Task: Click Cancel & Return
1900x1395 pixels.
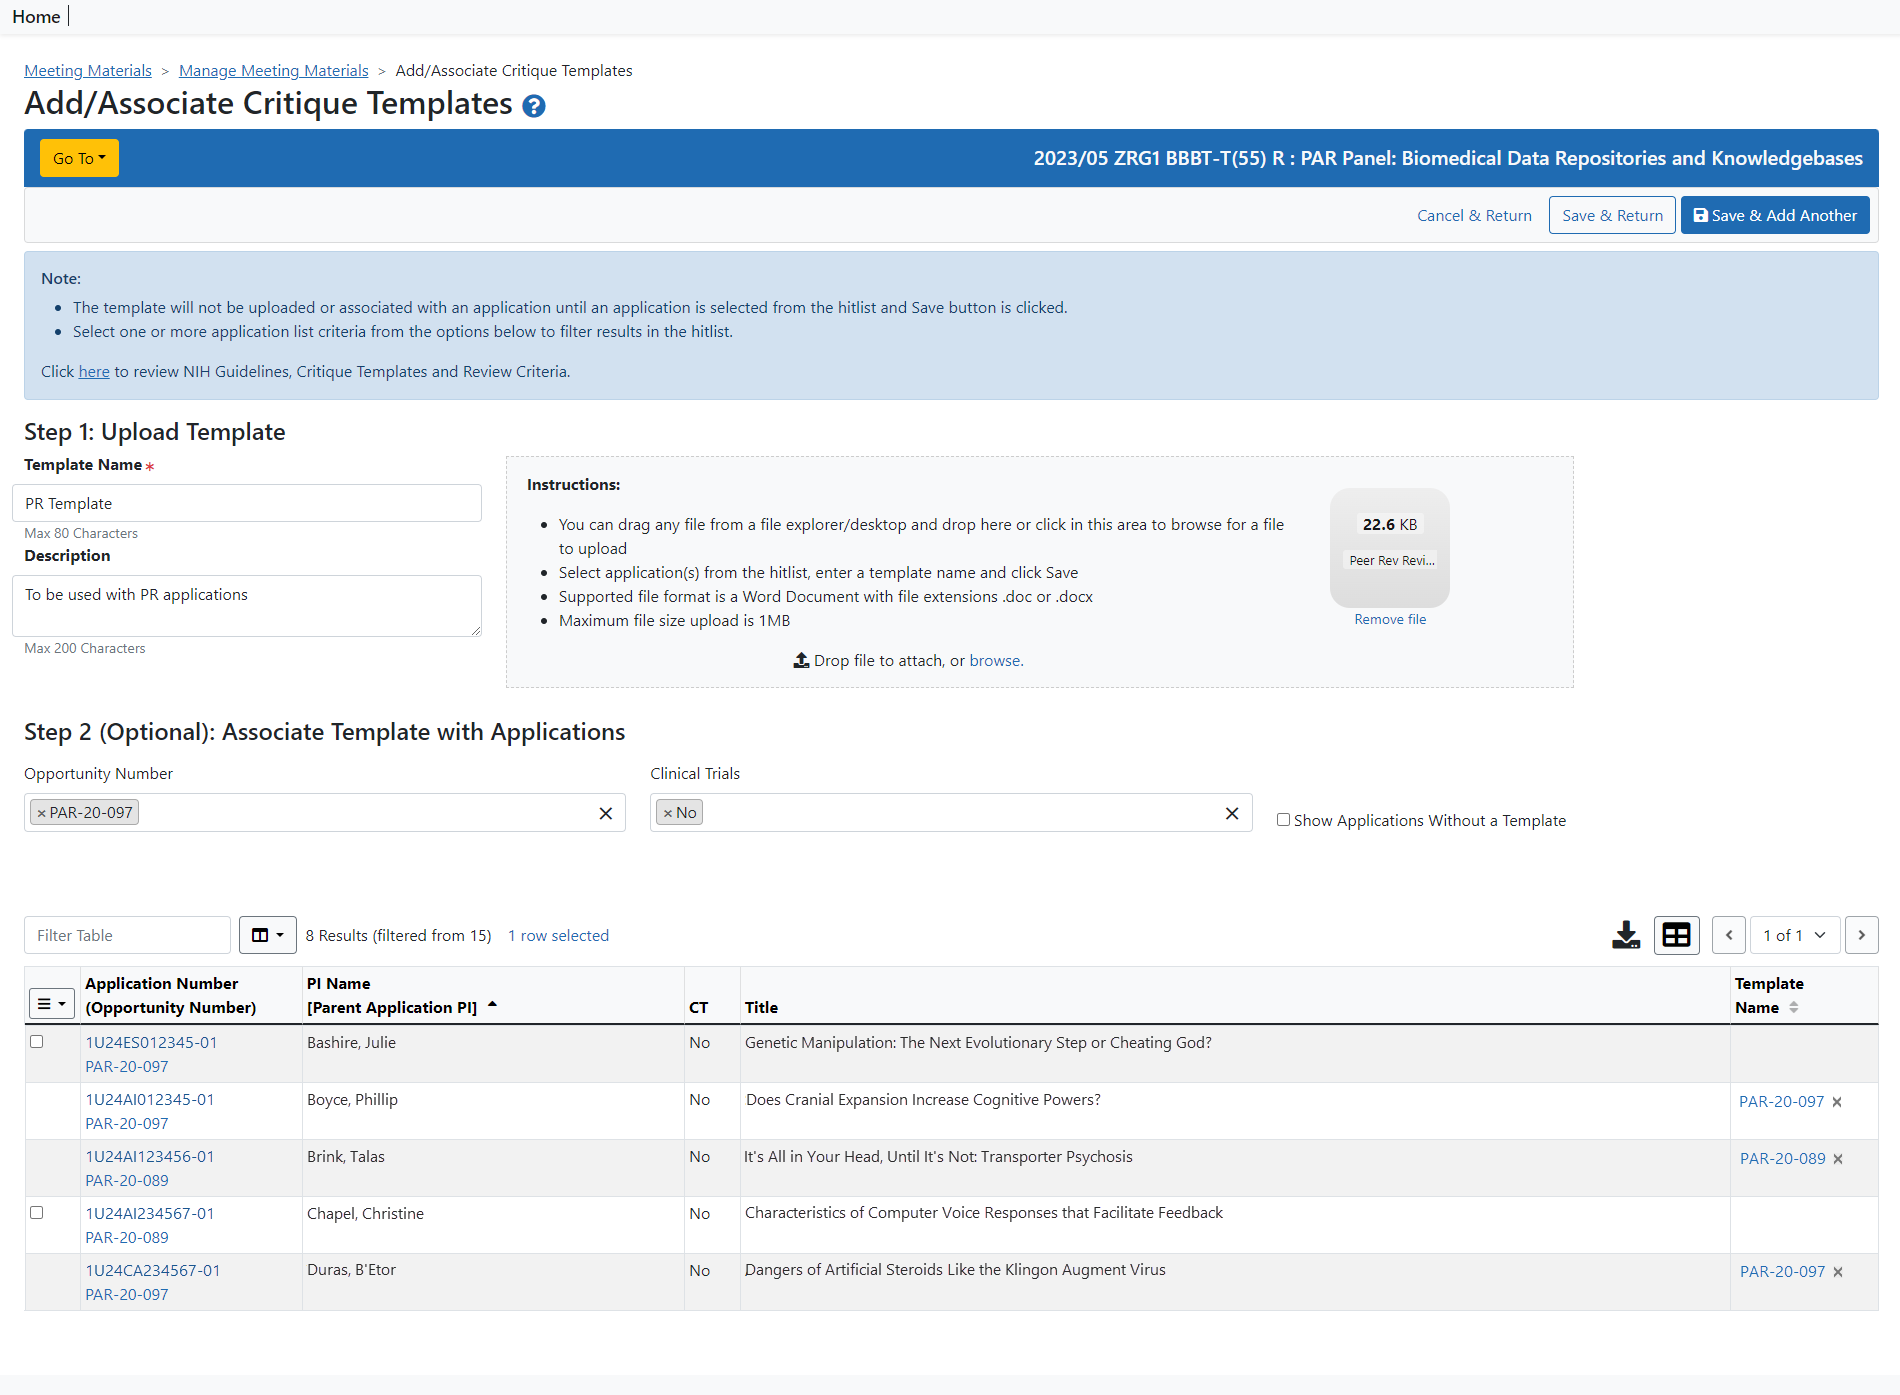Action: 1474,216
